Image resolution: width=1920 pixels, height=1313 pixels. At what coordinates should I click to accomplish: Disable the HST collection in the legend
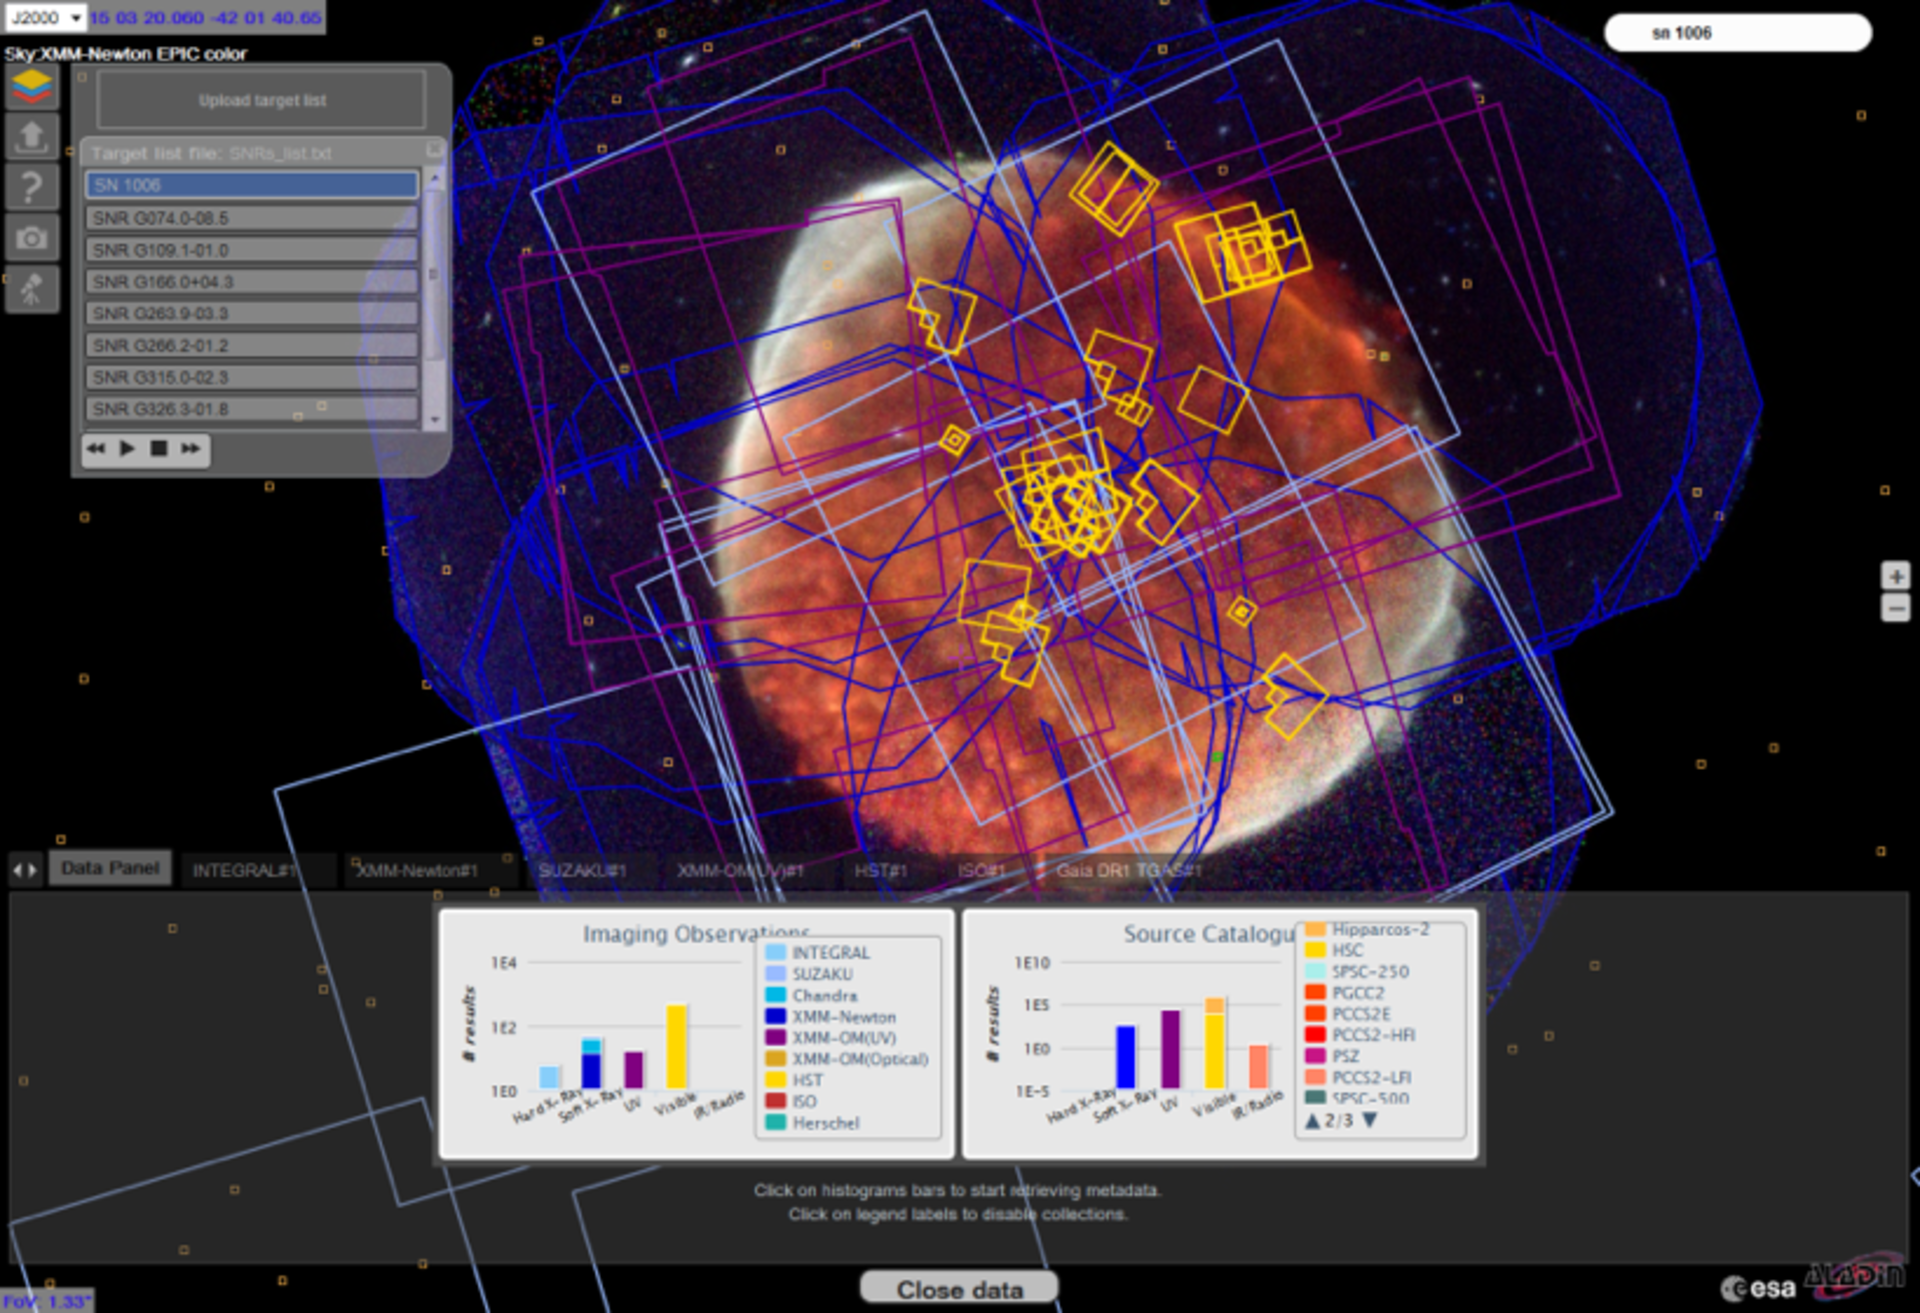point(806,1080)
